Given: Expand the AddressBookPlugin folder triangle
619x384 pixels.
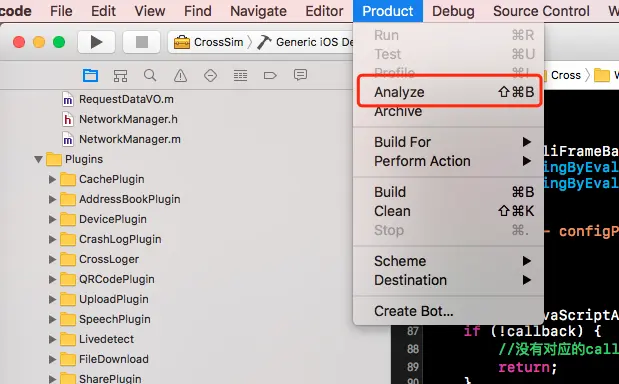Looking at the screenshot, I should [52, 199].
